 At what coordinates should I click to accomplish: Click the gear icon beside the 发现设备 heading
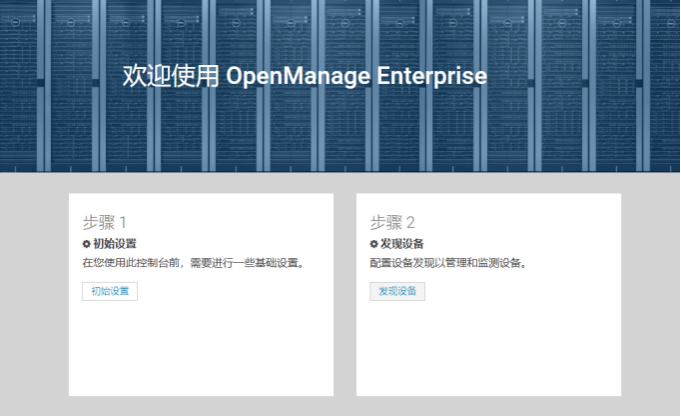click(x=374, y=244)
